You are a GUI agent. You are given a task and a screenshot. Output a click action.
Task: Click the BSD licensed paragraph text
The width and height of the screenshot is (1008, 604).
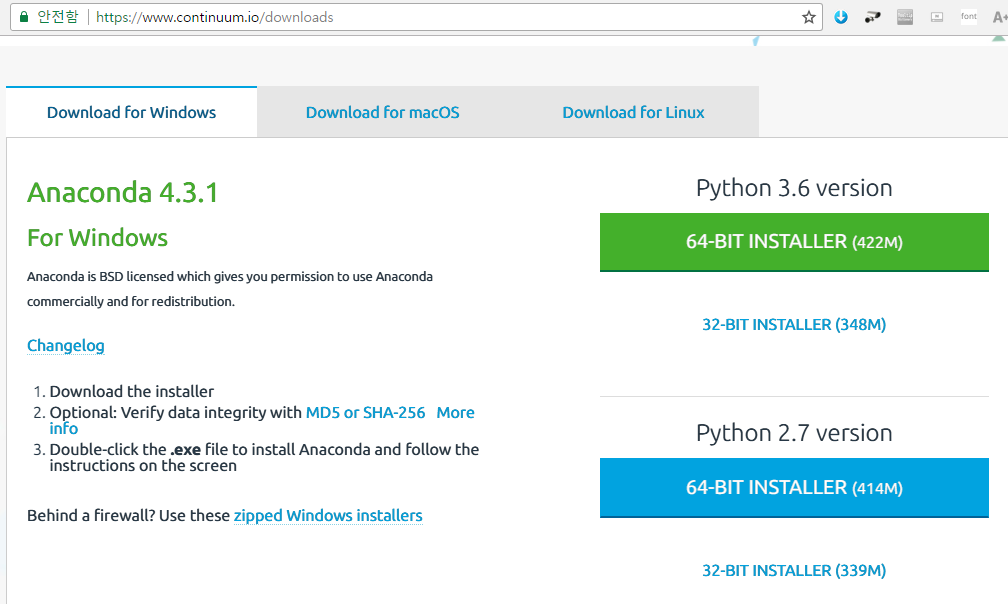click(x=230, y=289)
